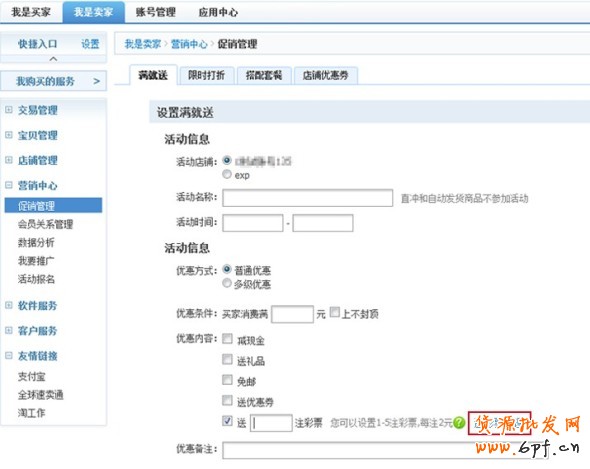Open 应用中心 top tab
This screenshot has width=590, height=469.
218,12
